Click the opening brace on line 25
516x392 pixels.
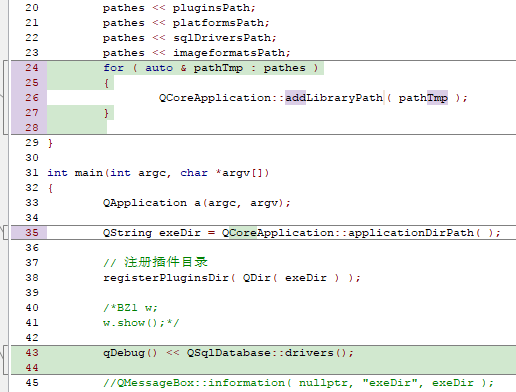click(106, 83)
